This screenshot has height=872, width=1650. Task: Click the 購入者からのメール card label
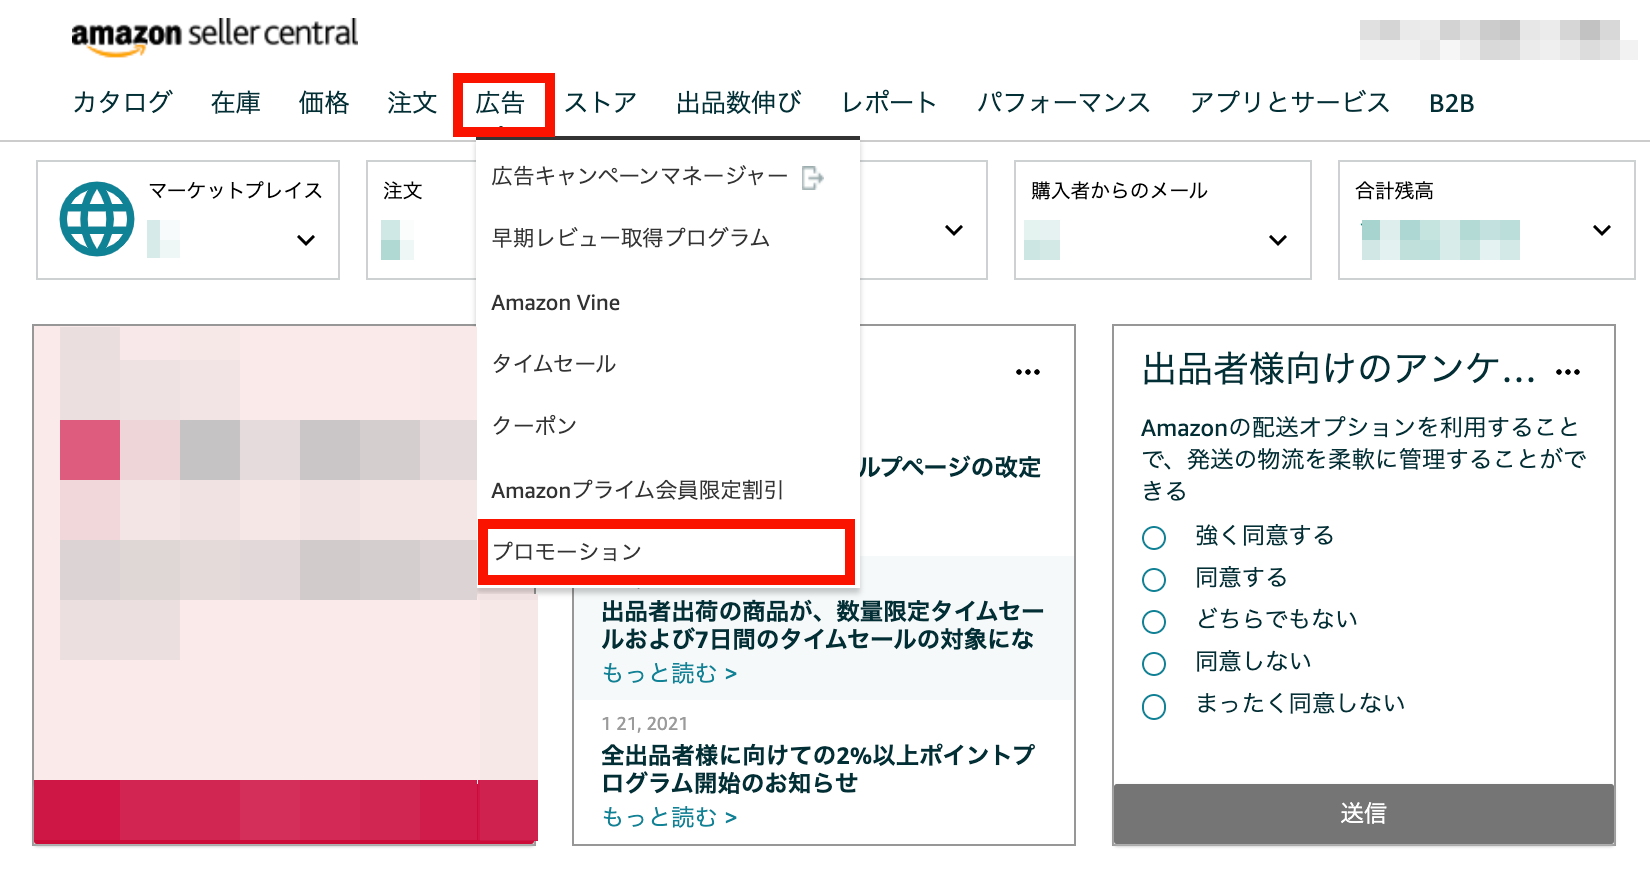[x=1119, y=191]
